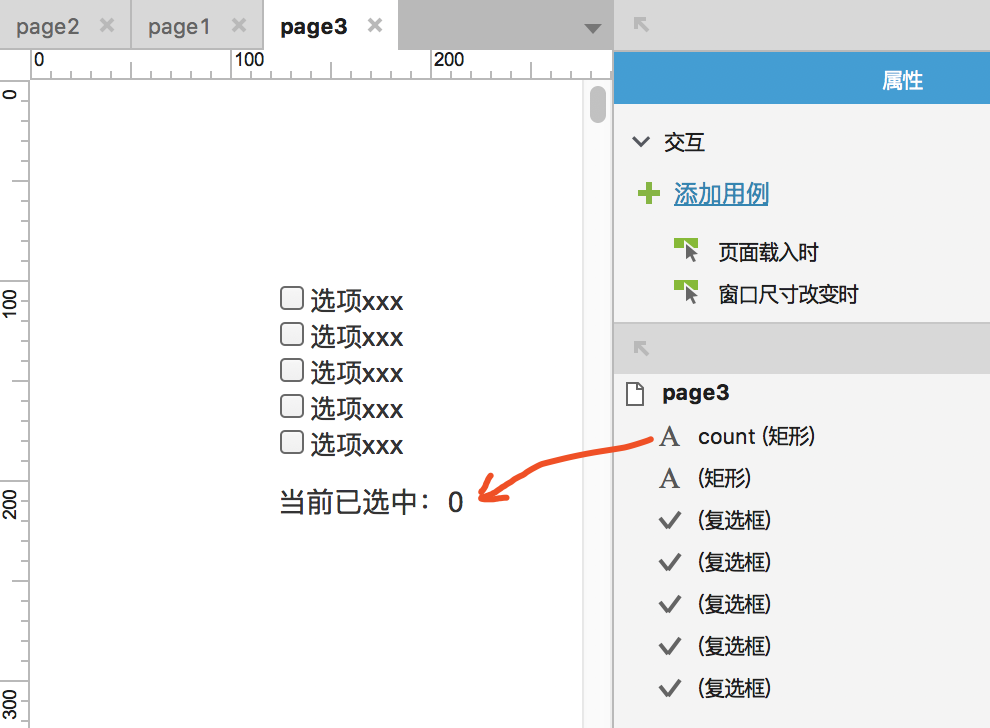990x728 pixels.
Task: Select the fourth (复选框) outline item
Action: coord(734,646)
